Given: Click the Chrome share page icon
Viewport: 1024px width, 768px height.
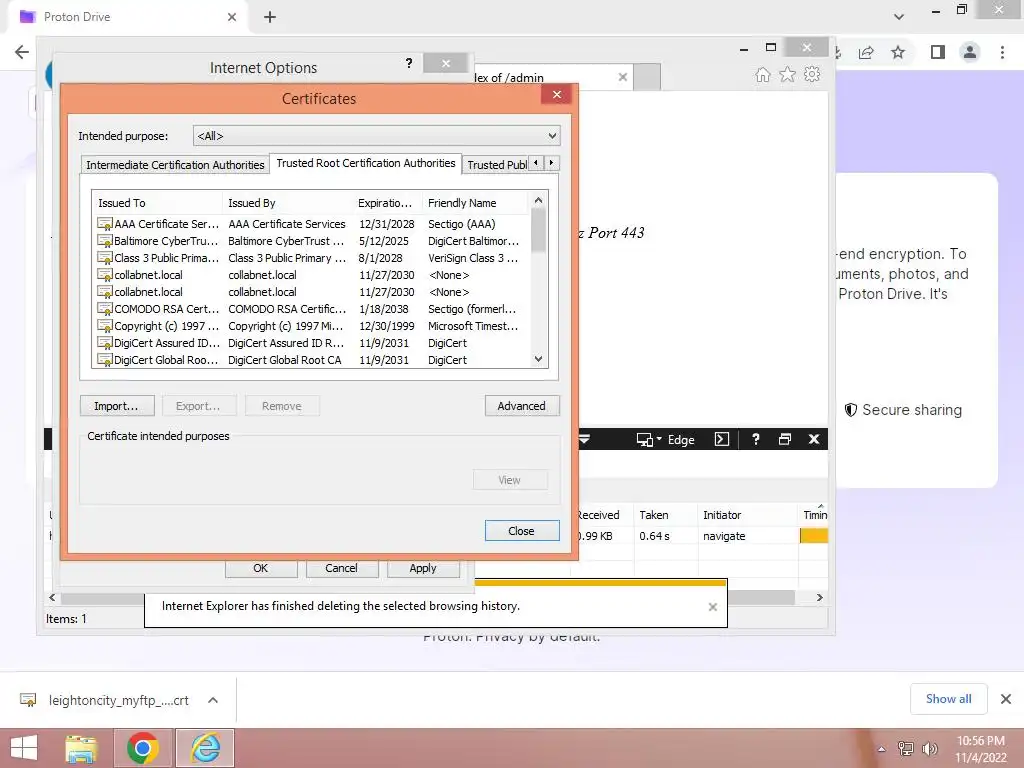Looking at the screenshot, I should tap(867, 52).
